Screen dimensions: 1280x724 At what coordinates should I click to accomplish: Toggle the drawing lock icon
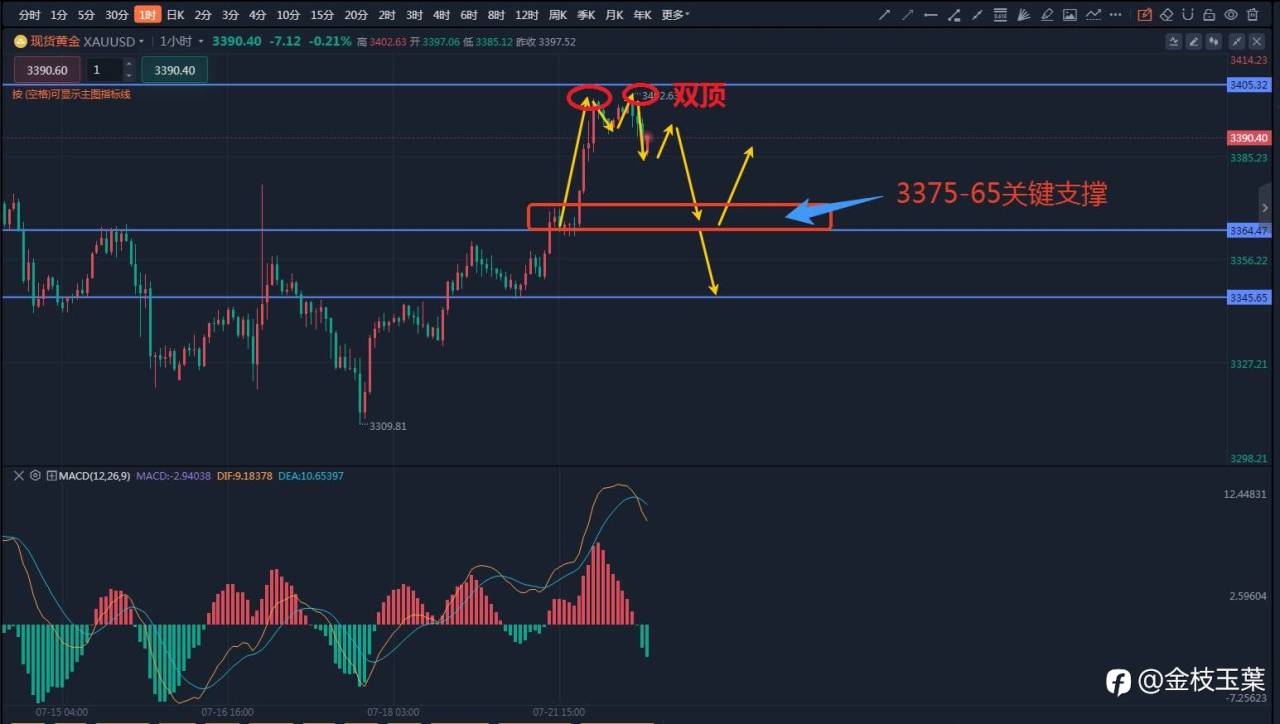pos(1209,15)
